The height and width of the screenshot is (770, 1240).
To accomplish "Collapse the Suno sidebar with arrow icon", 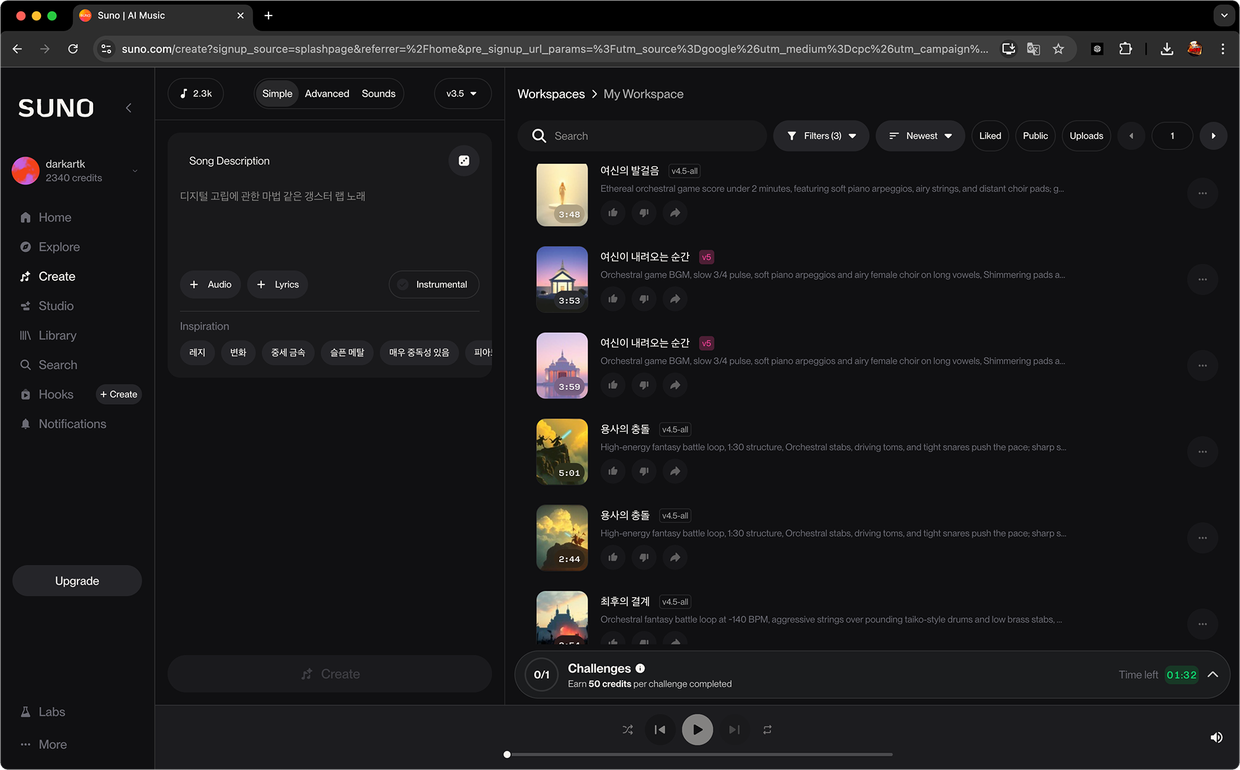I will pyautogui.click(x=128, y=108).
